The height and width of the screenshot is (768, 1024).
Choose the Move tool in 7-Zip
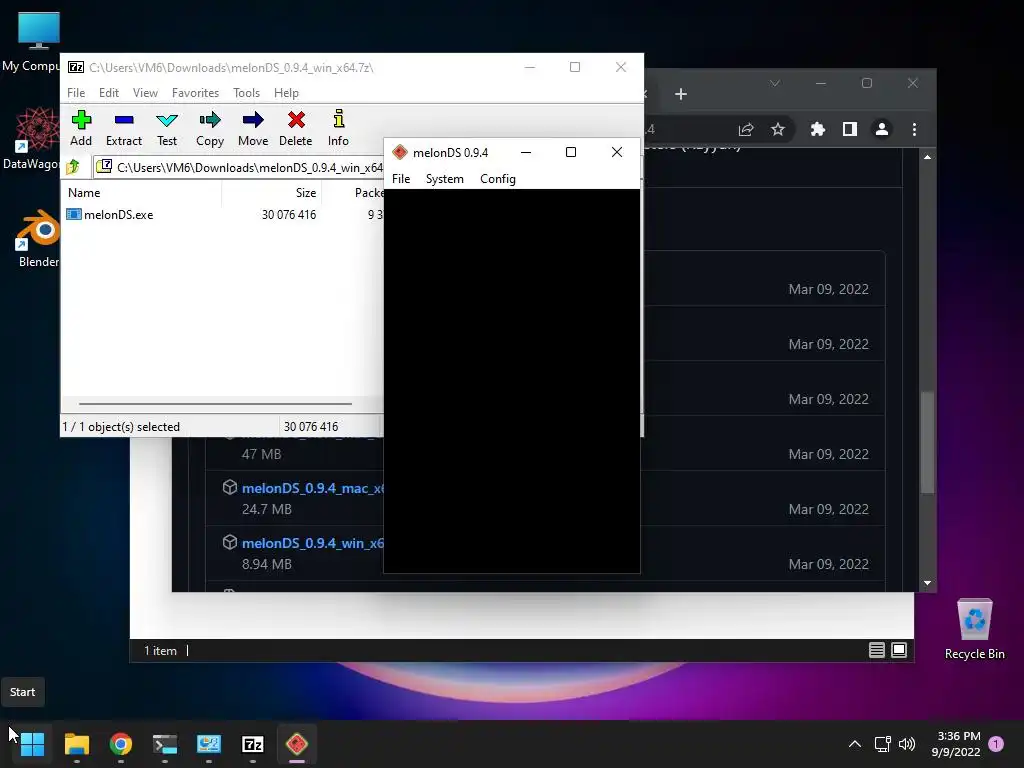[253, 128]
